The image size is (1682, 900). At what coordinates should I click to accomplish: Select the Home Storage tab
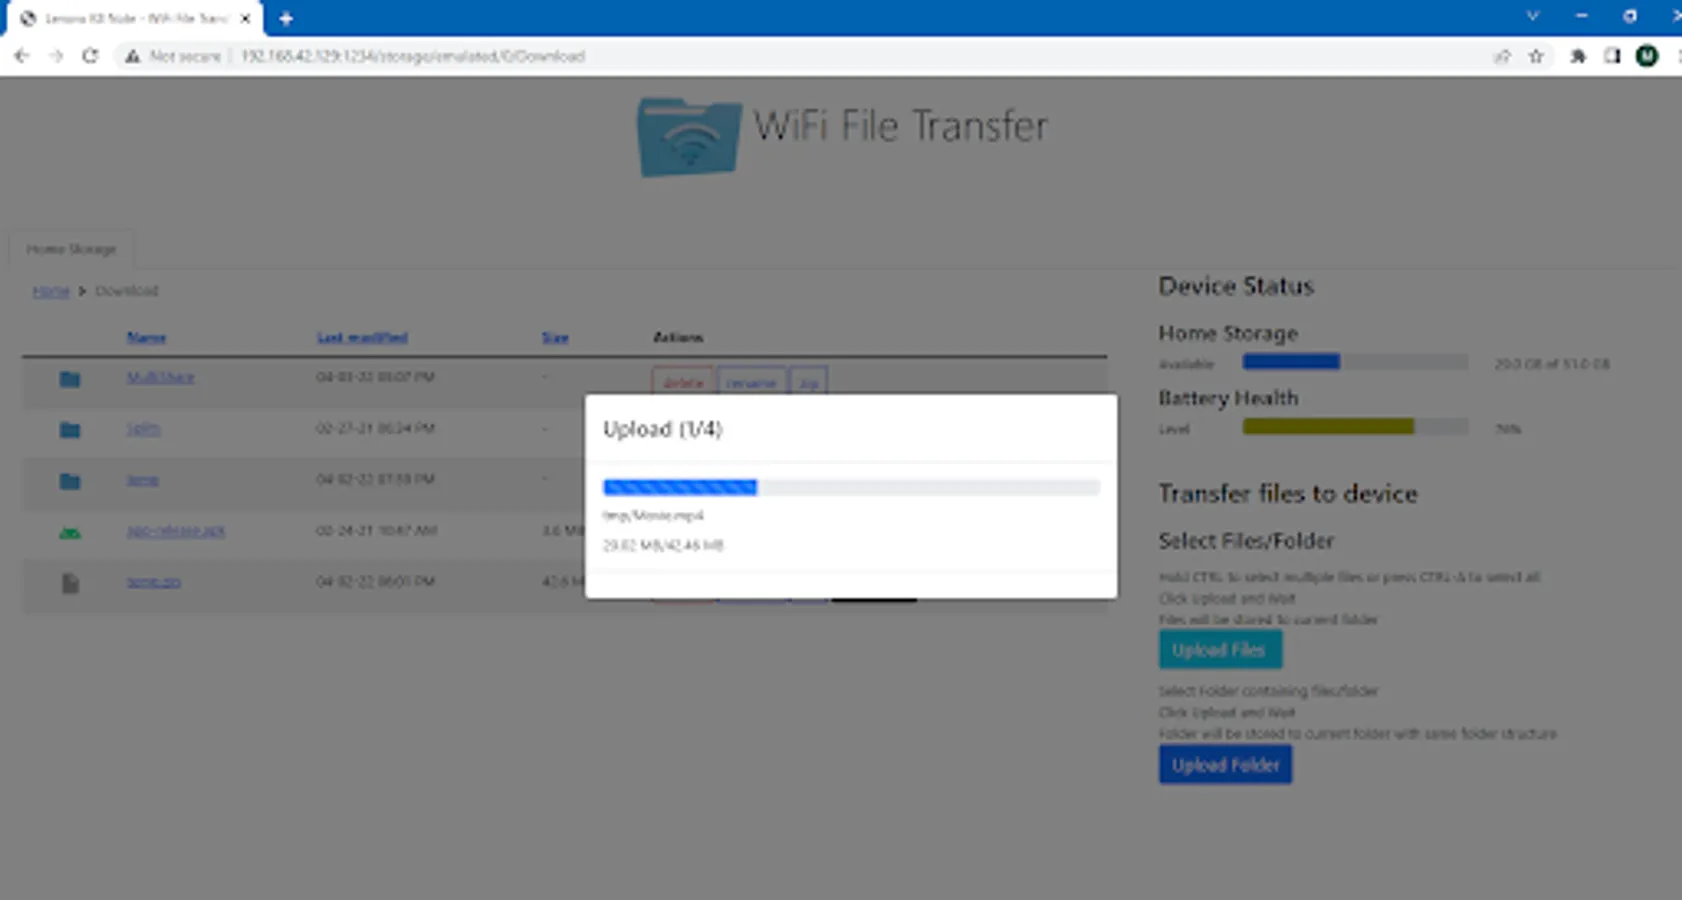pos(71,249)
